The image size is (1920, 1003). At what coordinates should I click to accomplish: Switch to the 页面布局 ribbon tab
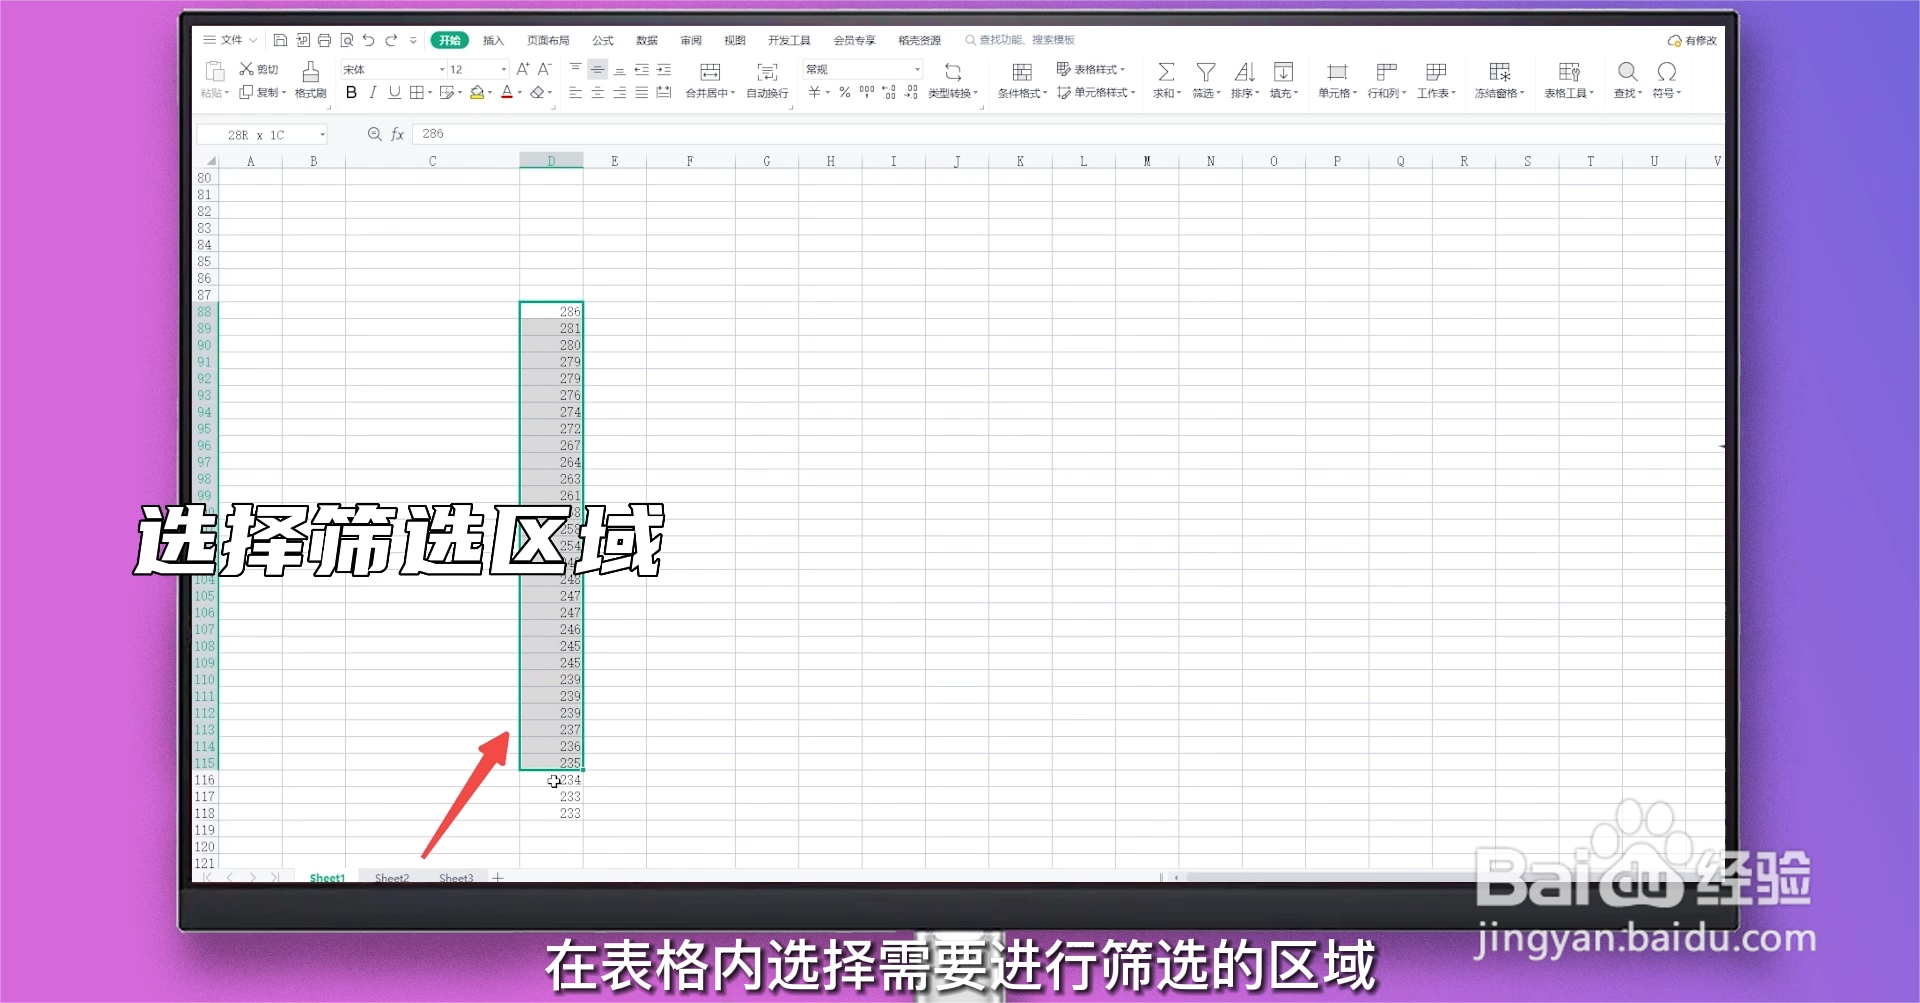coord(548,40)
